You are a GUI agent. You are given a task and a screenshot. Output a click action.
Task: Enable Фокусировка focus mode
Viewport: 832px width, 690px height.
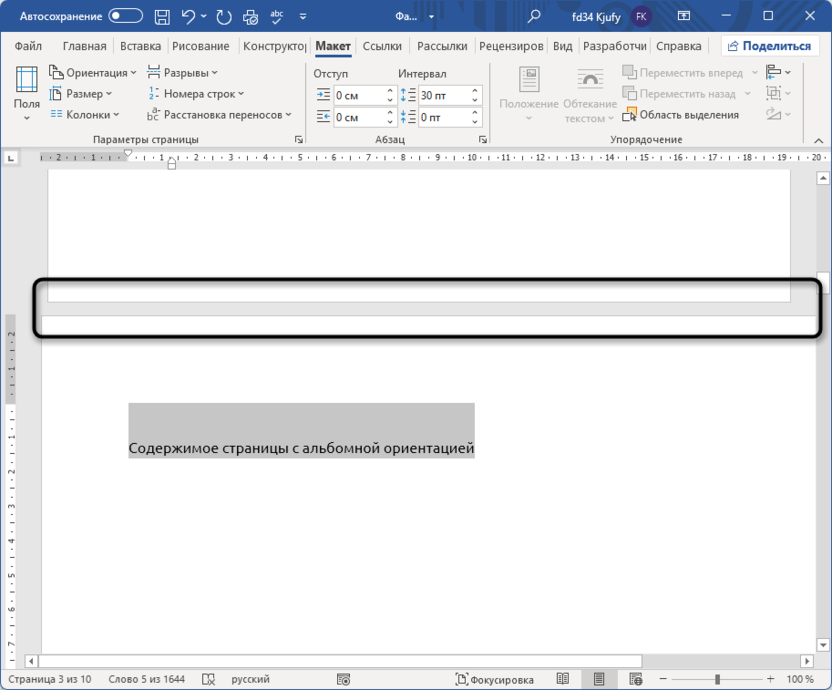point(494,680)
